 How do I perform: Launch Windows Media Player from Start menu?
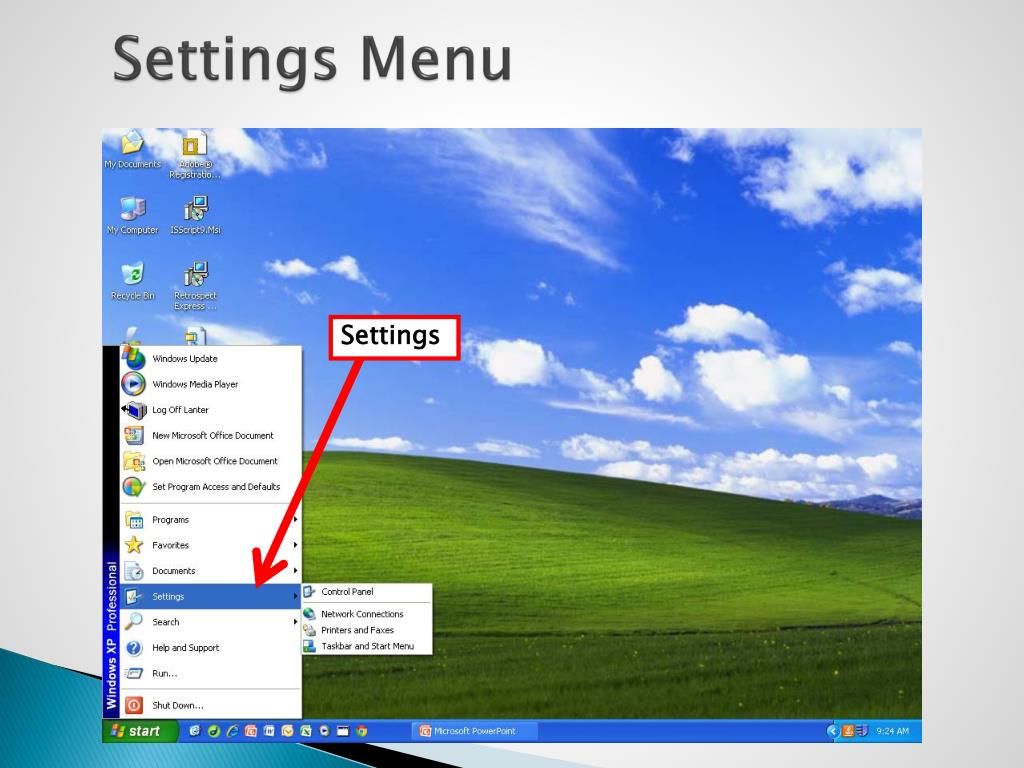point(210,384)
